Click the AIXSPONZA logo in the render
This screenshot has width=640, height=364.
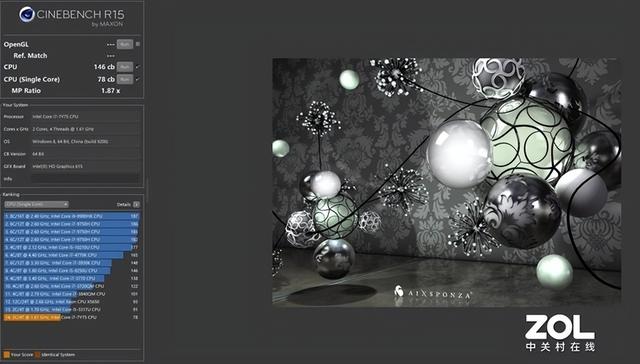pyautogui.click(x=433, y=292)
